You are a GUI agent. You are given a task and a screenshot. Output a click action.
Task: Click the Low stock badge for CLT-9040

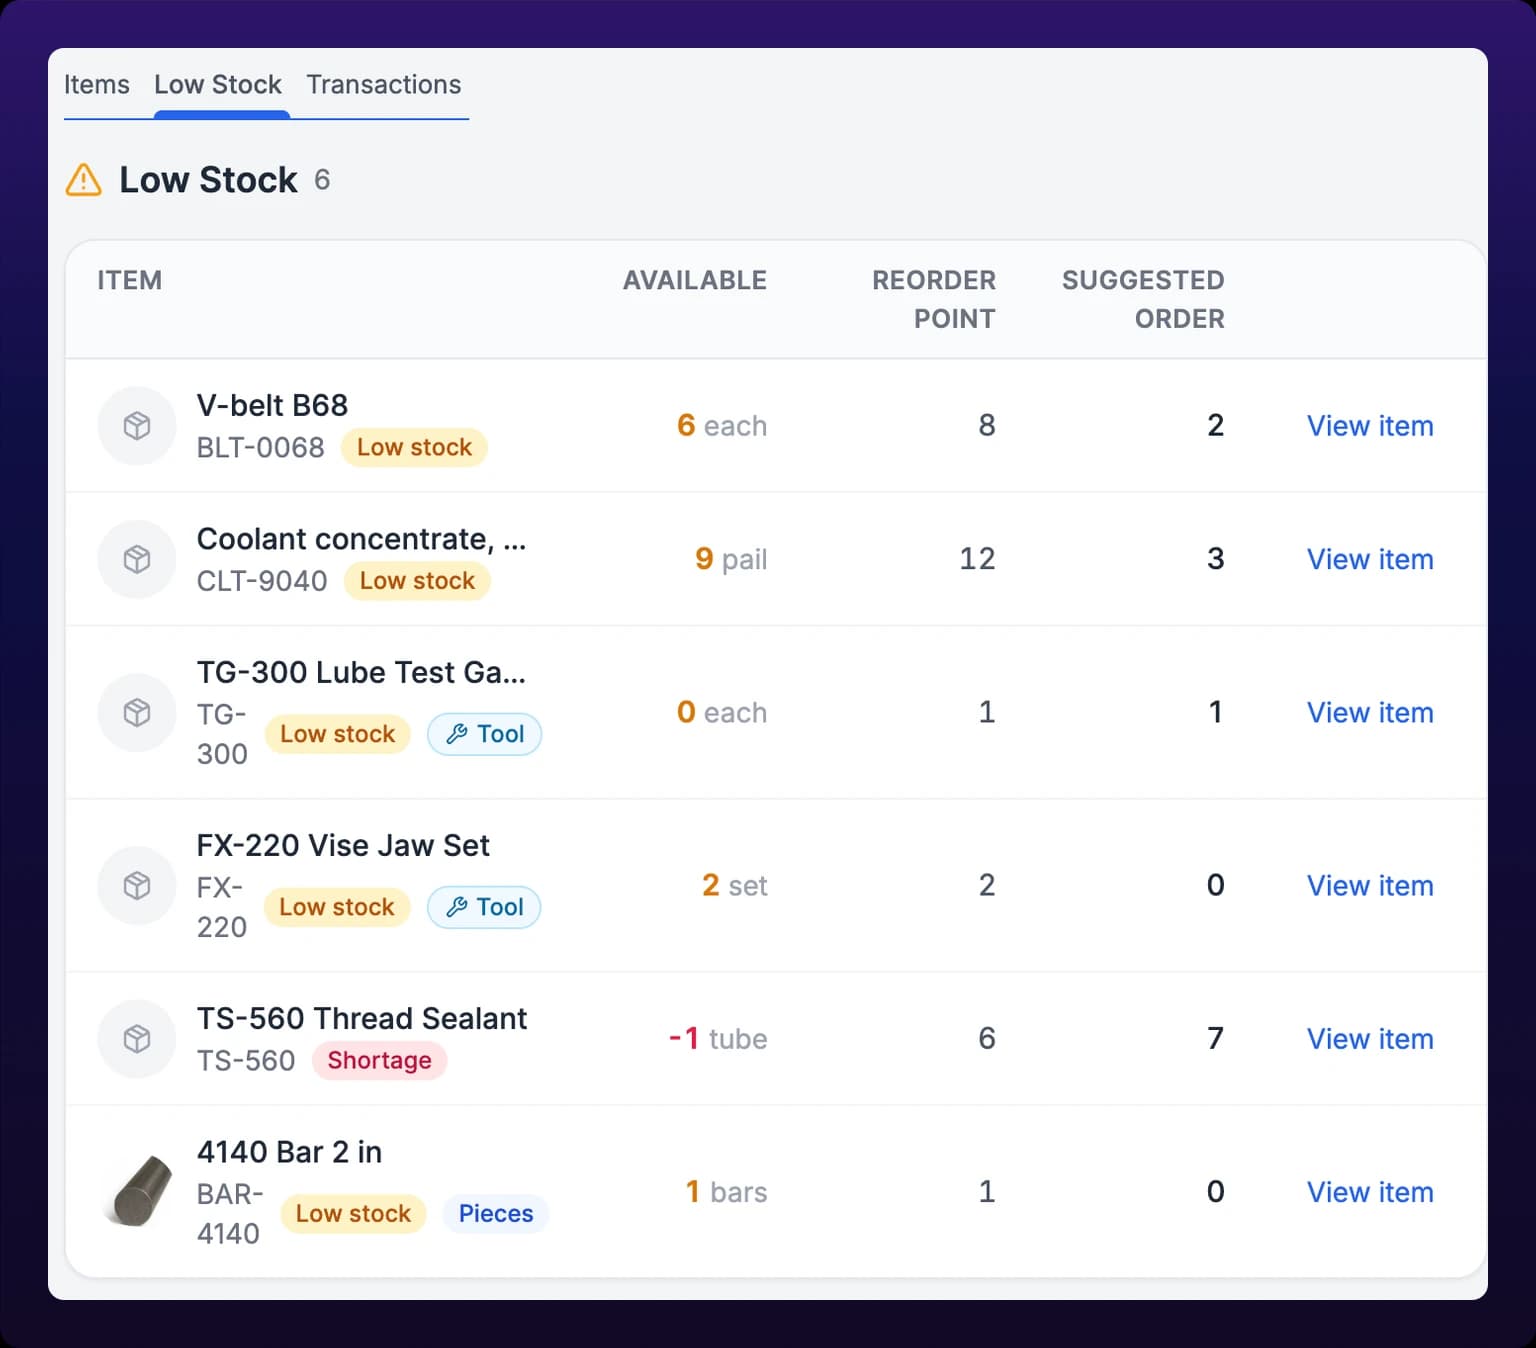417,581
